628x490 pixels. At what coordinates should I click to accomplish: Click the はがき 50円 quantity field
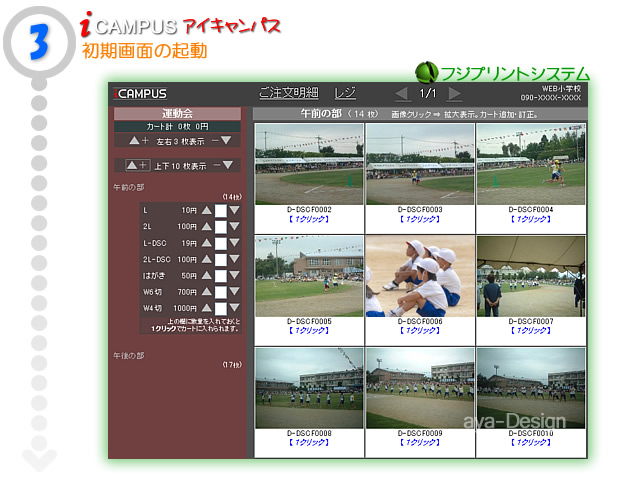pyautogui.click(x=221, y=276)
